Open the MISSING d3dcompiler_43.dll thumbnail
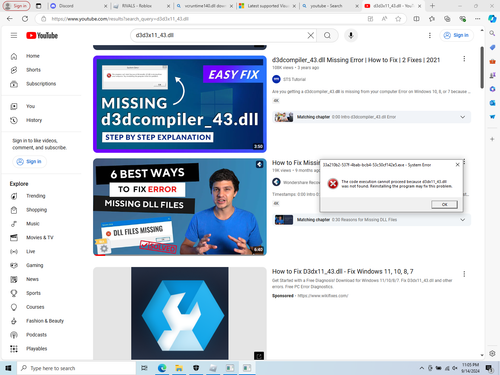The height and width of the screenshot is (375, 500). (180, 104)
